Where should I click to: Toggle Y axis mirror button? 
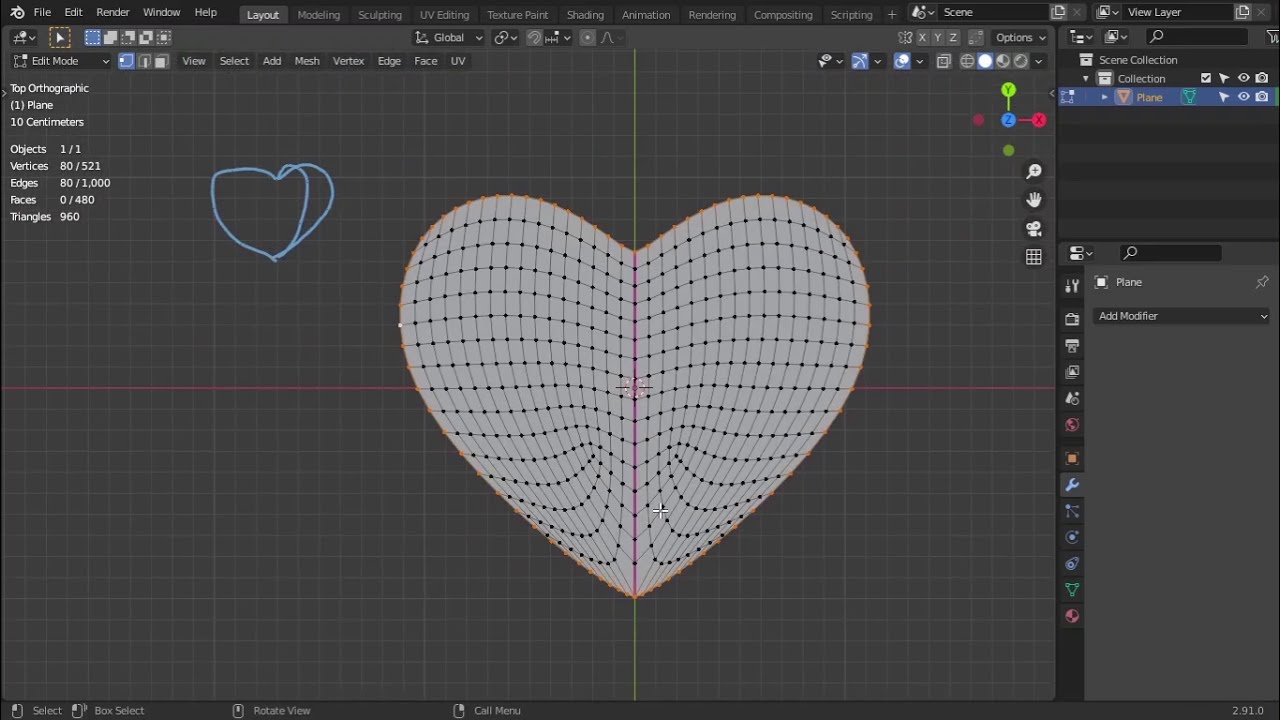click(x=937, y=37)
